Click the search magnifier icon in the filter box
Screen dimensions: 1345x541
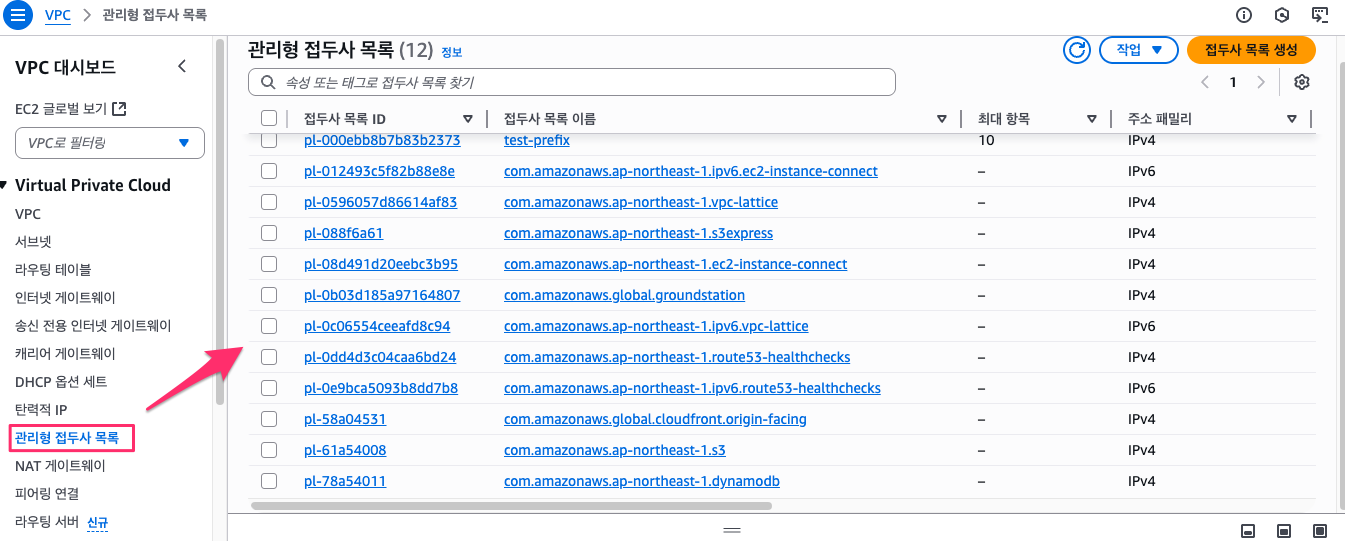(267, 82)
